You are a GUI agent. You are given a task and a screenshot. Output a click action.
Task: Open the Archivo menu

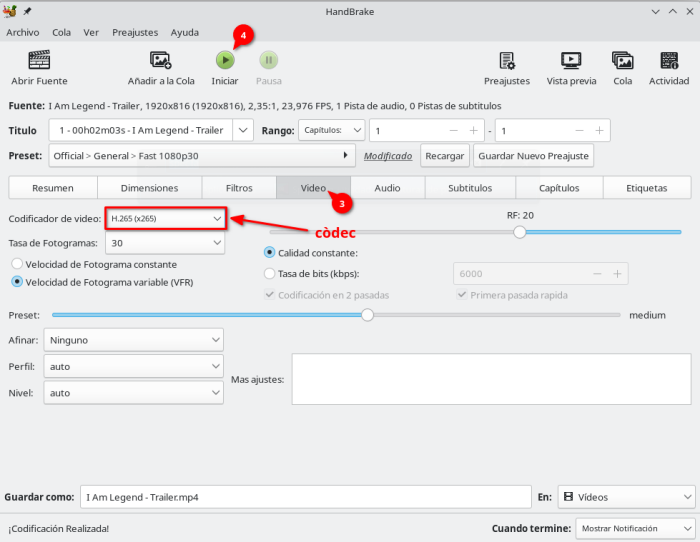(x=23, y=32)
